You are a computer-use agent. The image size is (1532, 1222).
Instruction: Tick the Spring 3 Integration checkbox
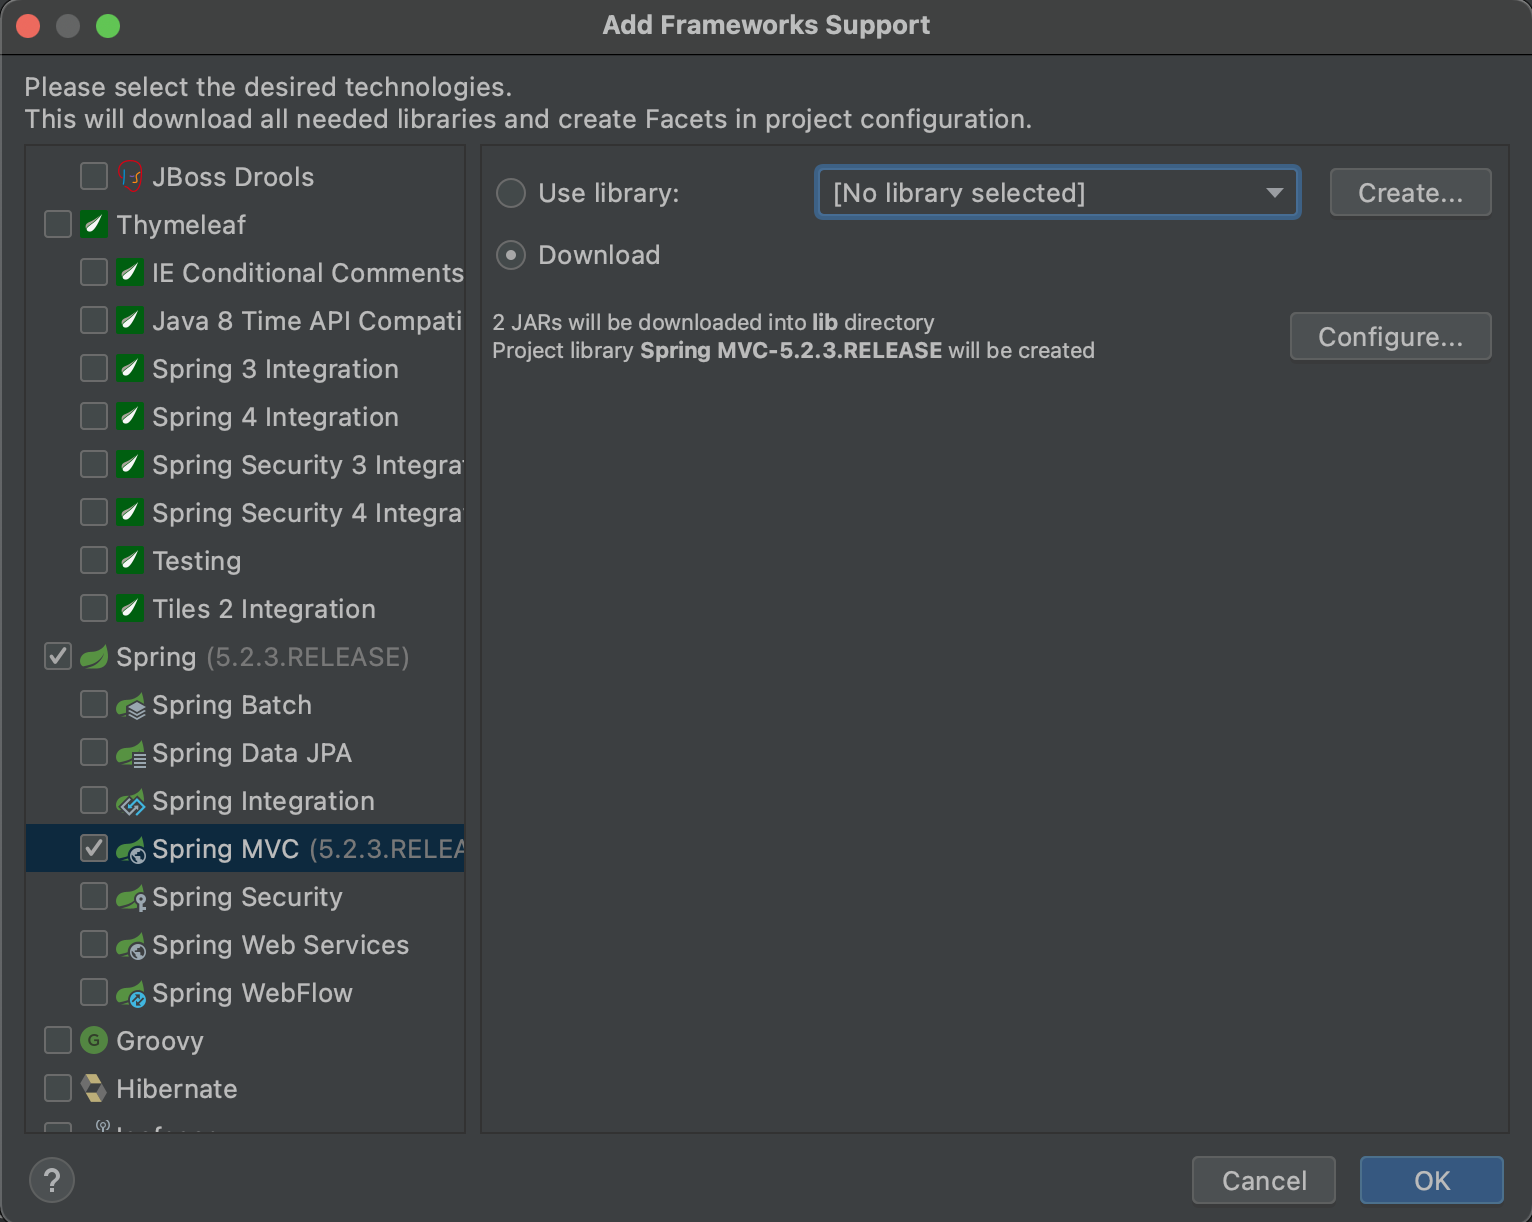[x=94, y=369]
